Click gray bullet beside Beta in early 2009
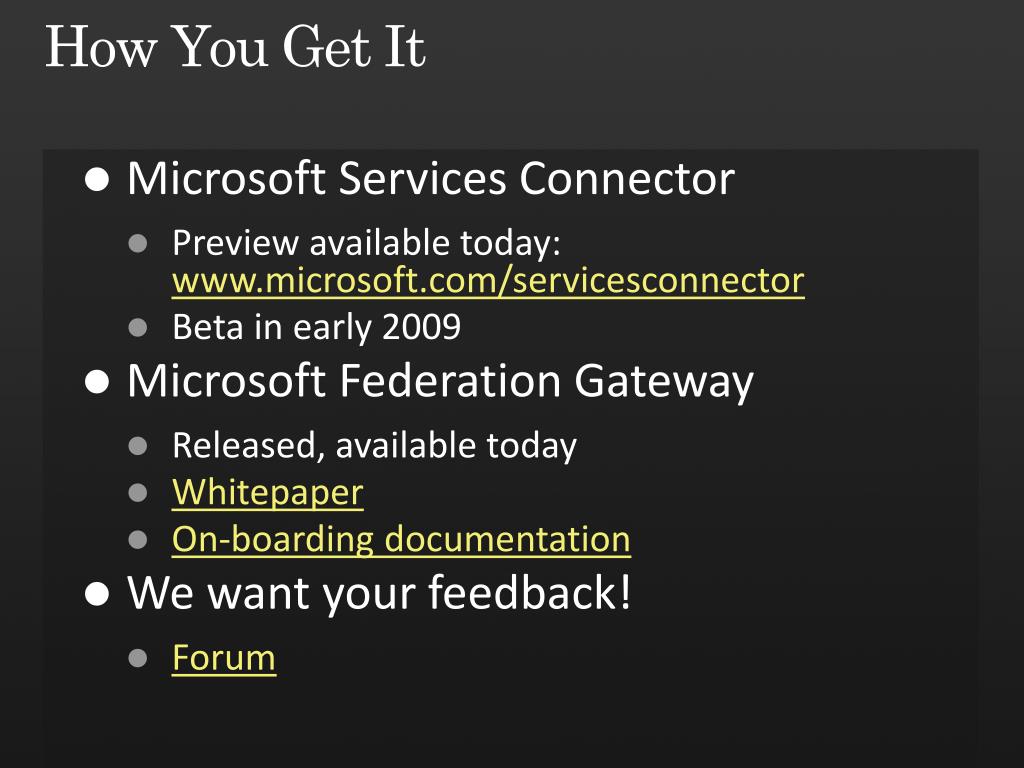Viewport: 1024px width, 768px height. (x=138, y=327)
